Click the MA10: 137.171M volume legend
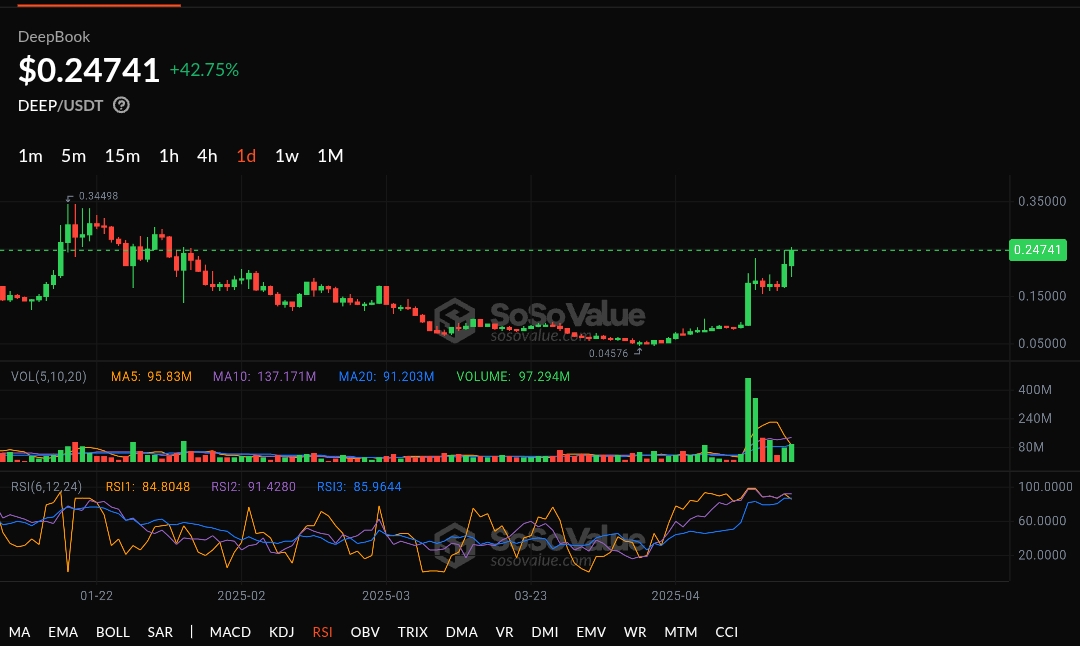The image size is (1080, 646). point(264,377)
